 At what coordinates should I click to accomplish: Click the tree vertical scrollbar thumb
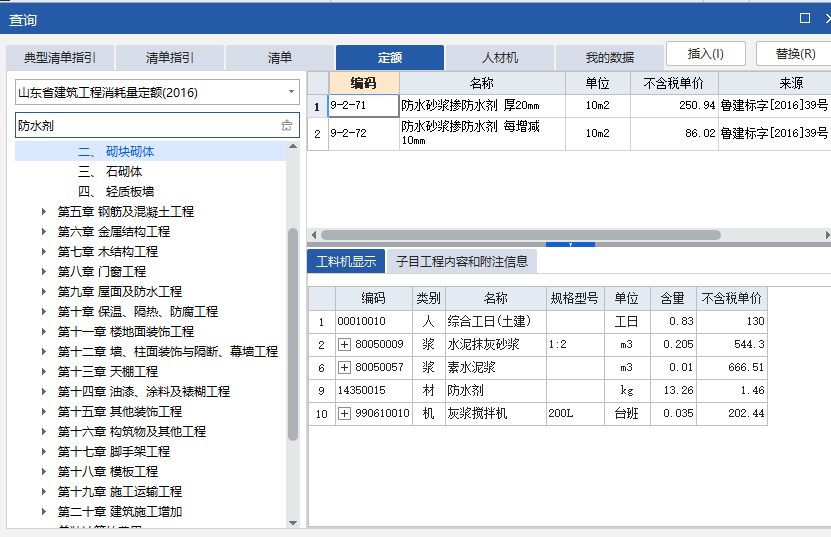293,334
